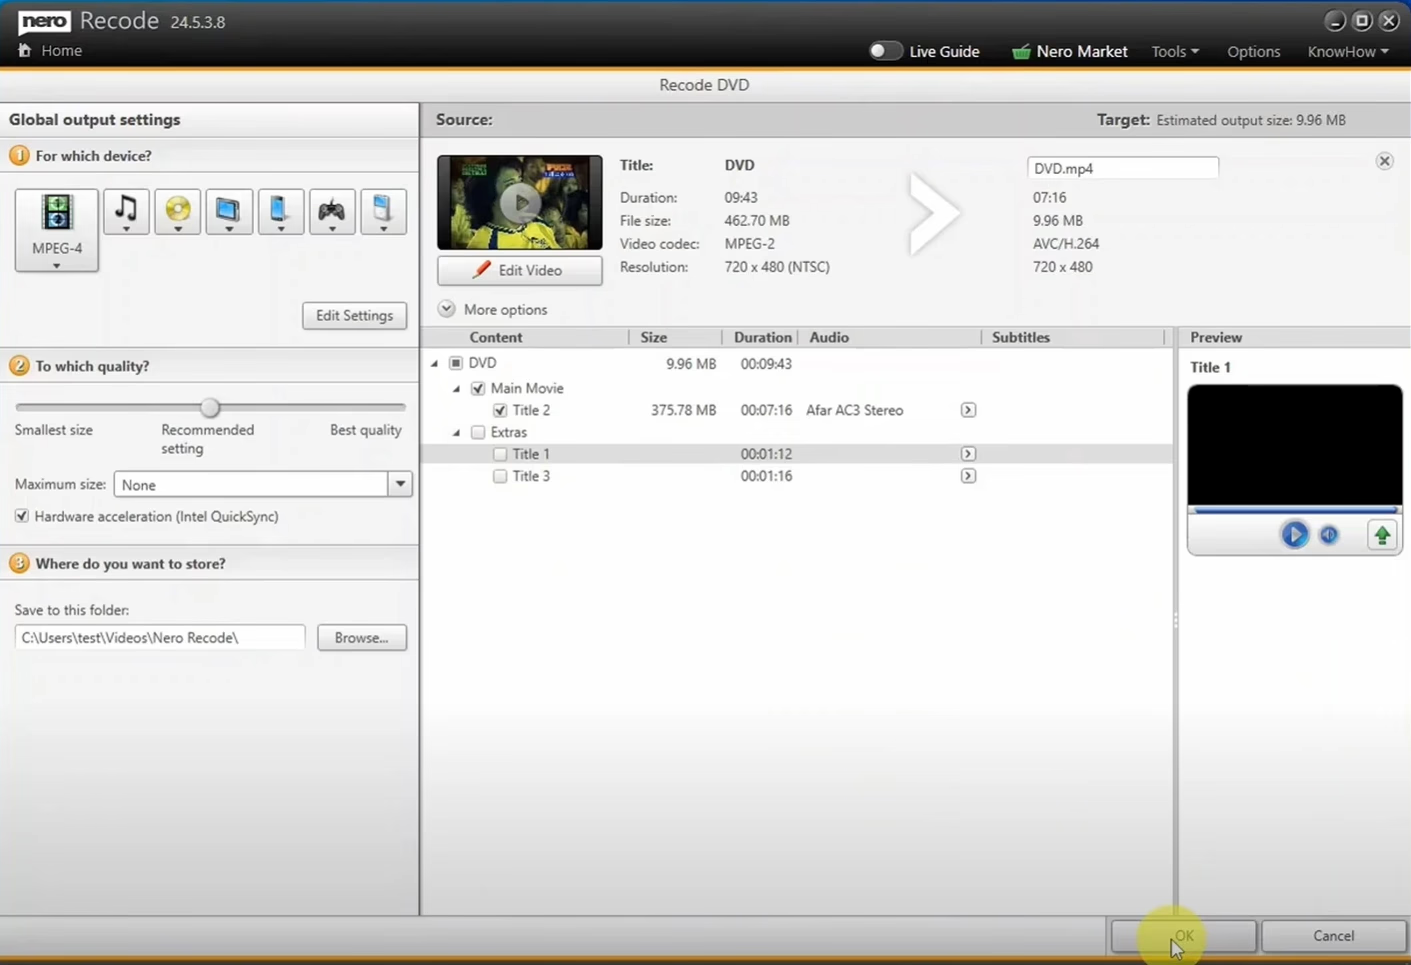Click the Browse... button
Image resolution: width=1411 pixels, height=965 pixels.
click(362, 637)
